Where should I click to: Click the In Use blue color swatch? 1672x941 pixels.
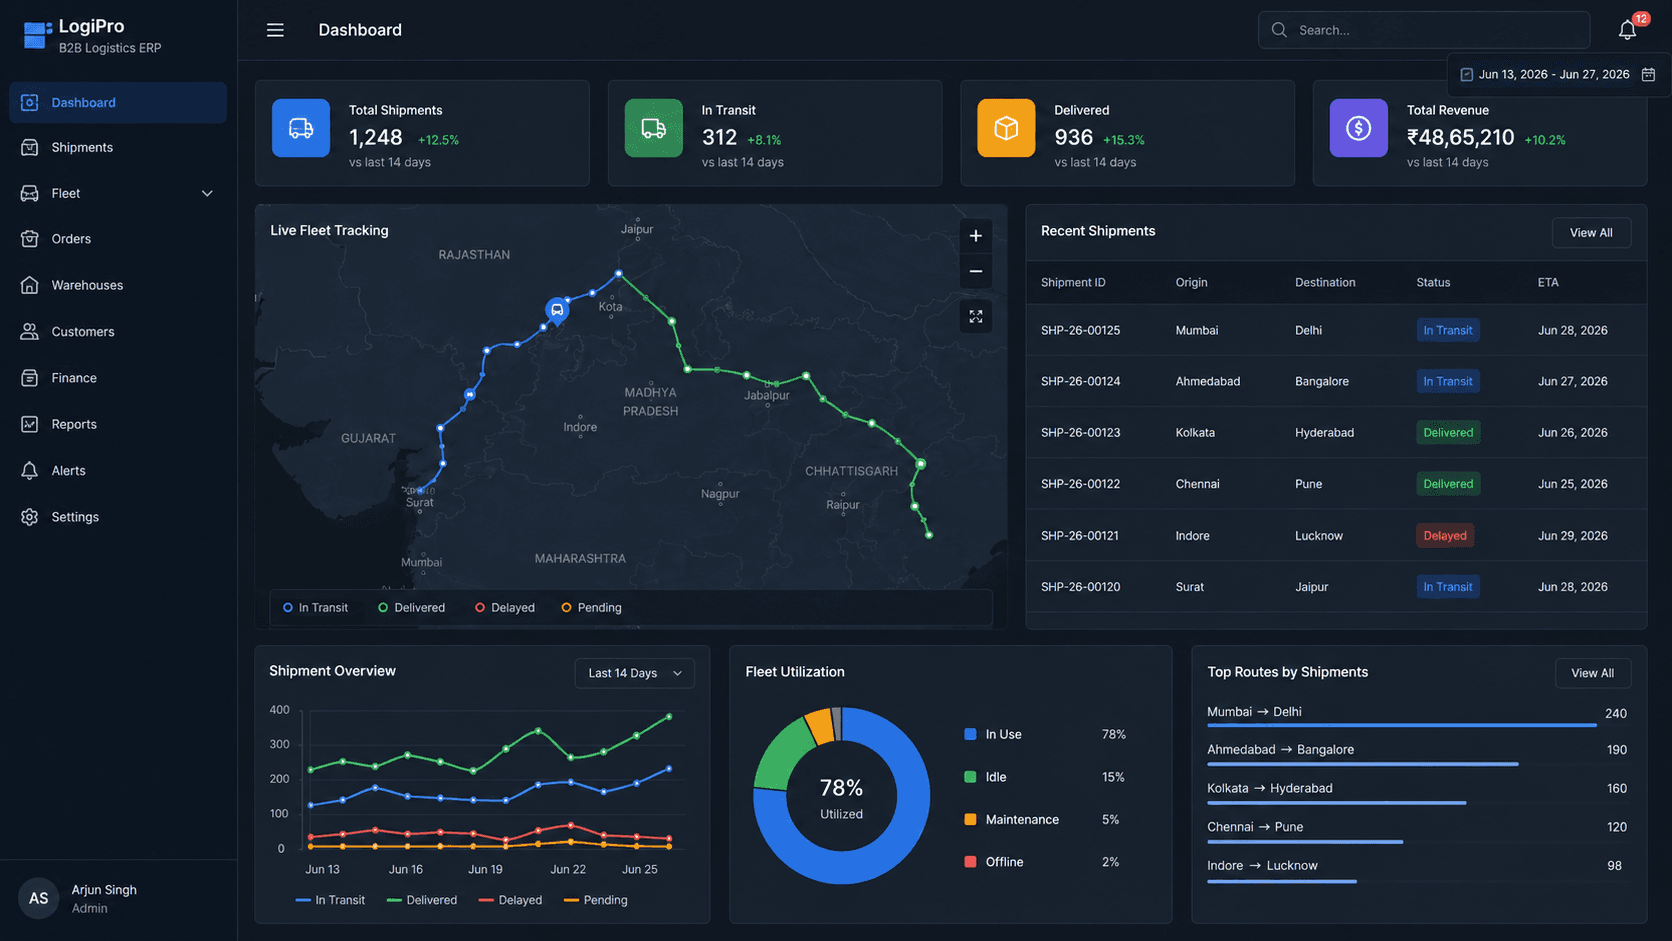(x=970, y=734)
